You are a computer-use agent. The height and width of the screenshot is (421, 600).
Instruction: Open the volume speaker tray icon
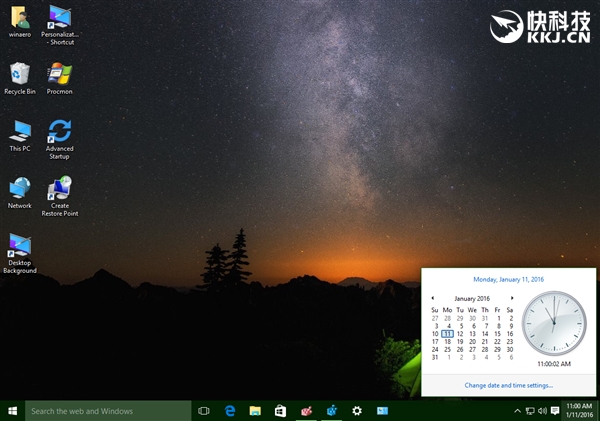542,411
